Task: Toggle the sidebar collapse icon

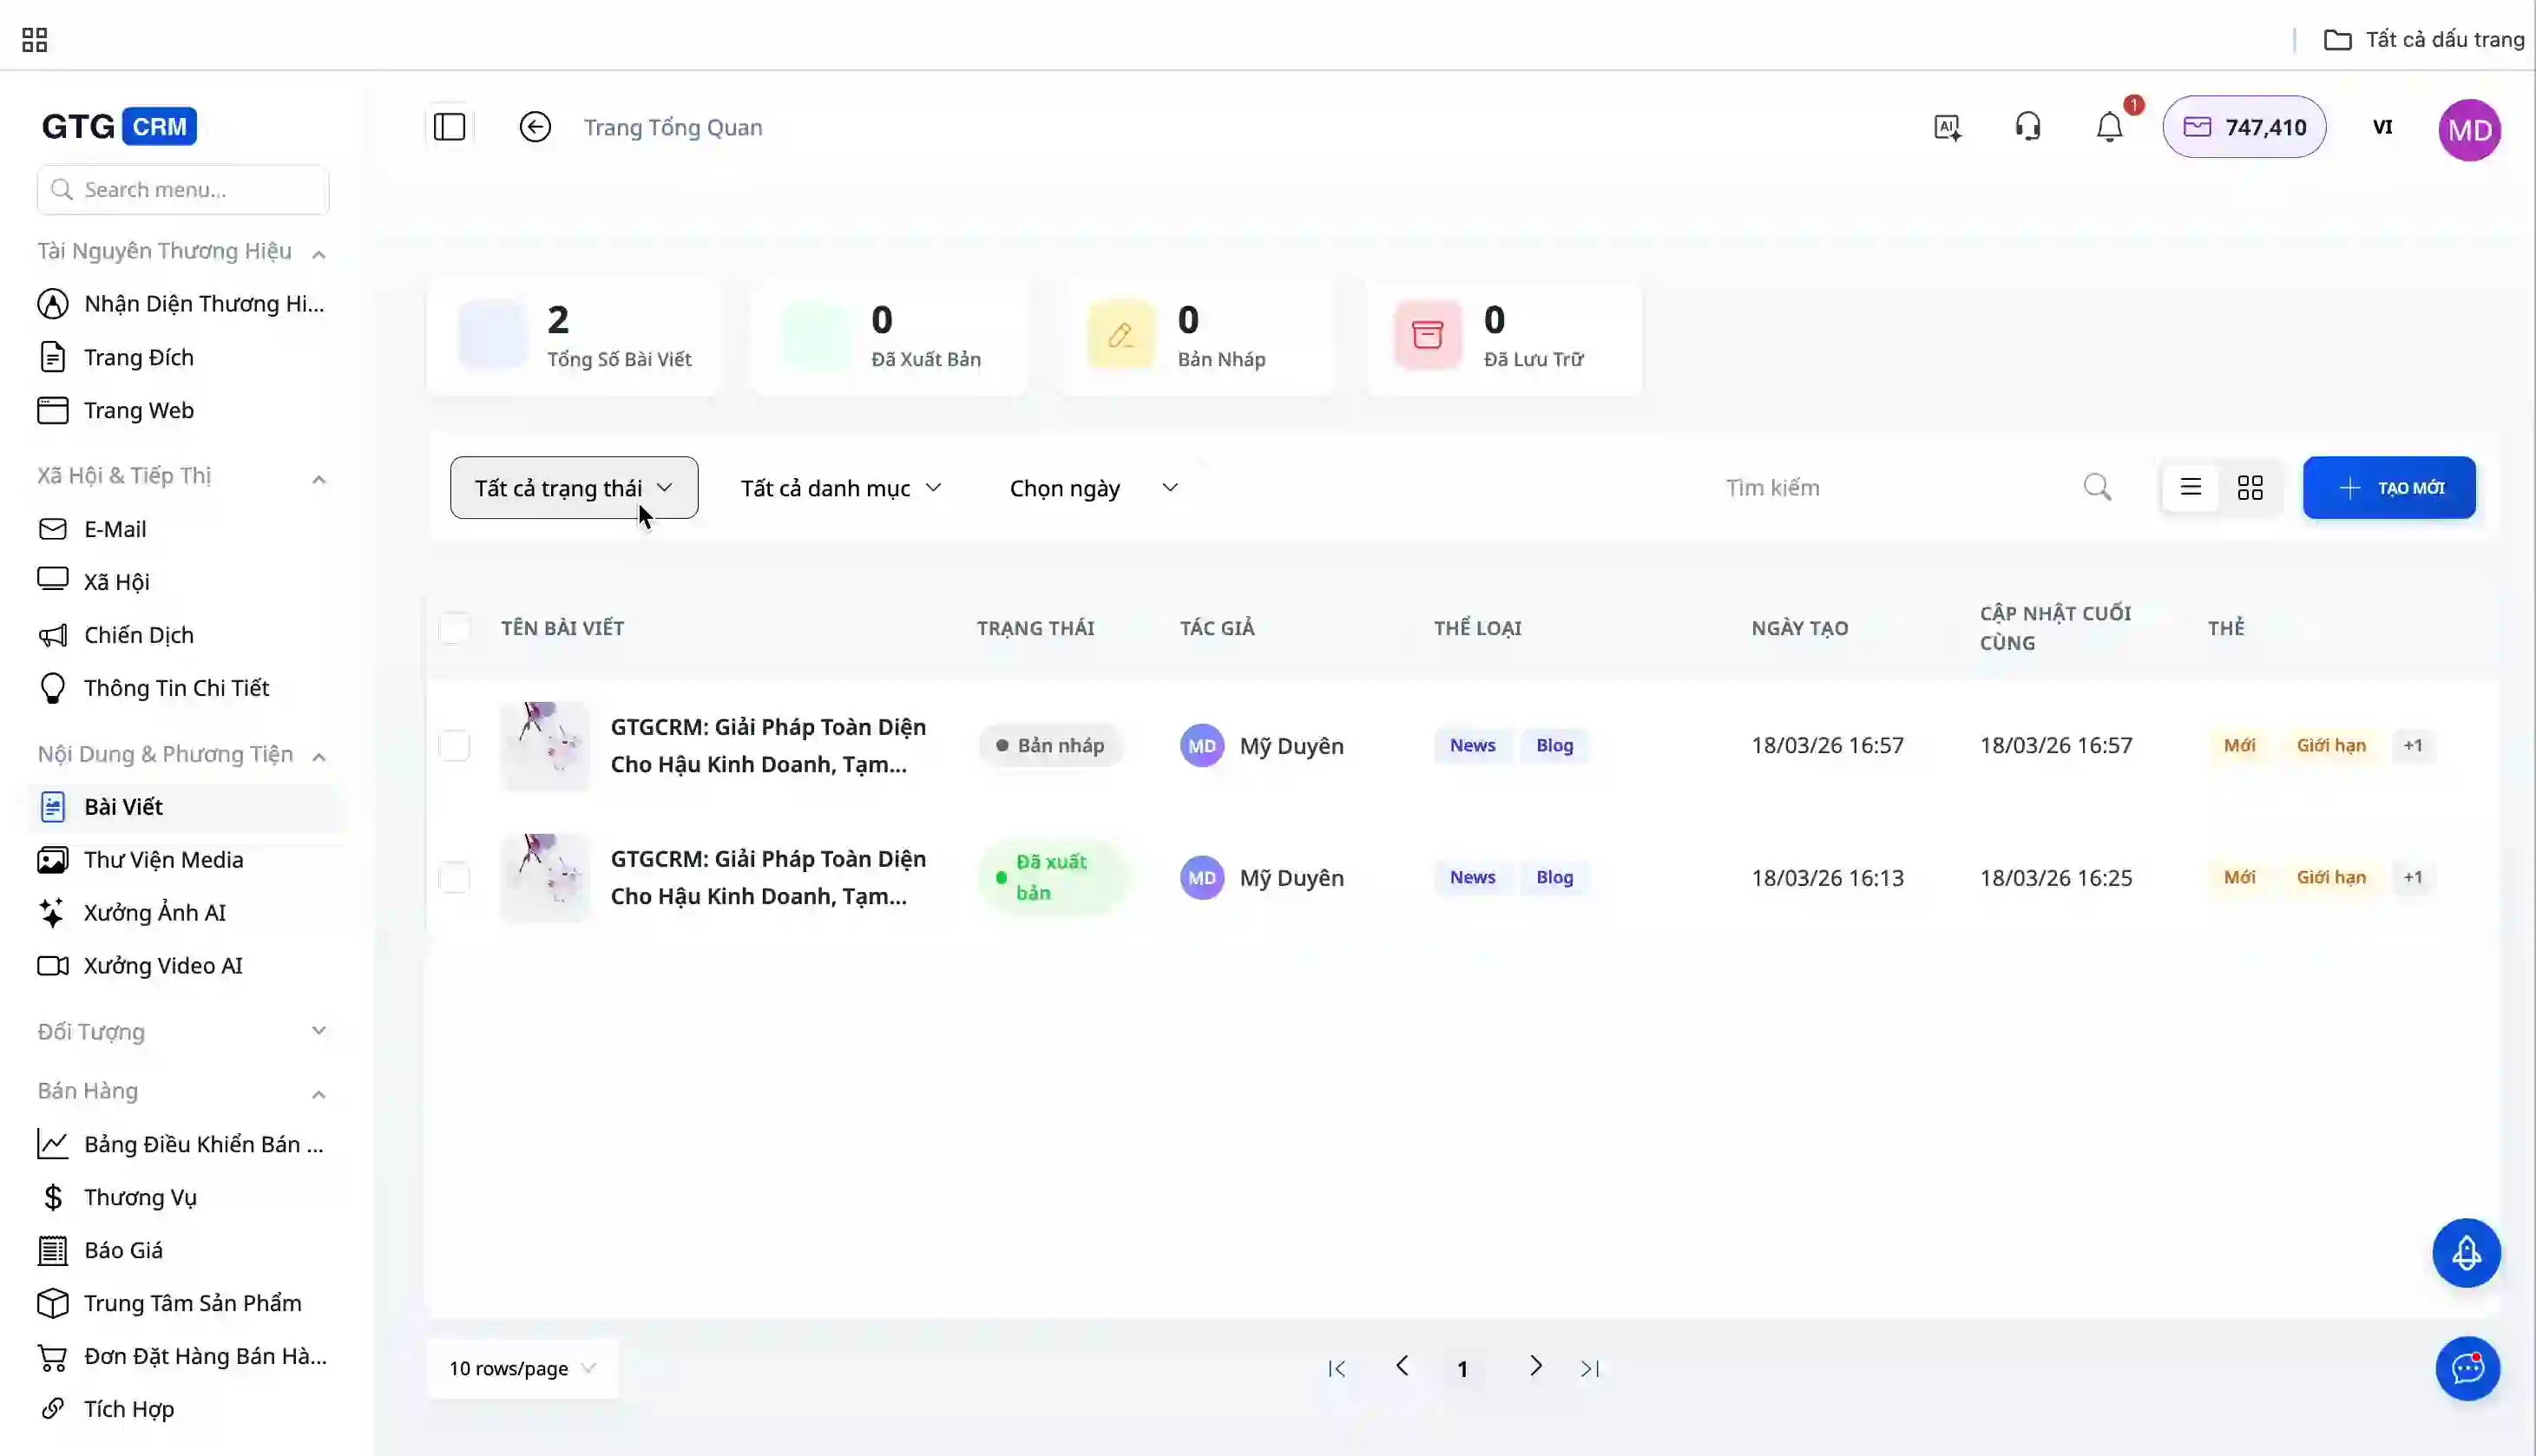Action: coord(449,127)
